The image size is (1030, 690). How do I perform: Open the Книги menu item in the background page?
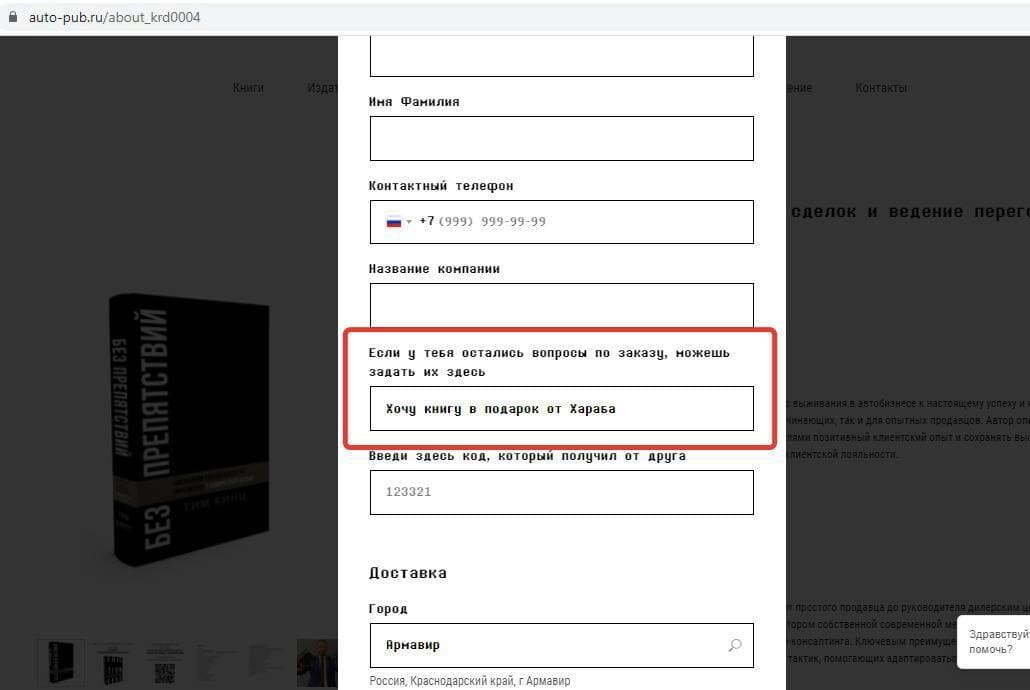(x=248, y=87)
